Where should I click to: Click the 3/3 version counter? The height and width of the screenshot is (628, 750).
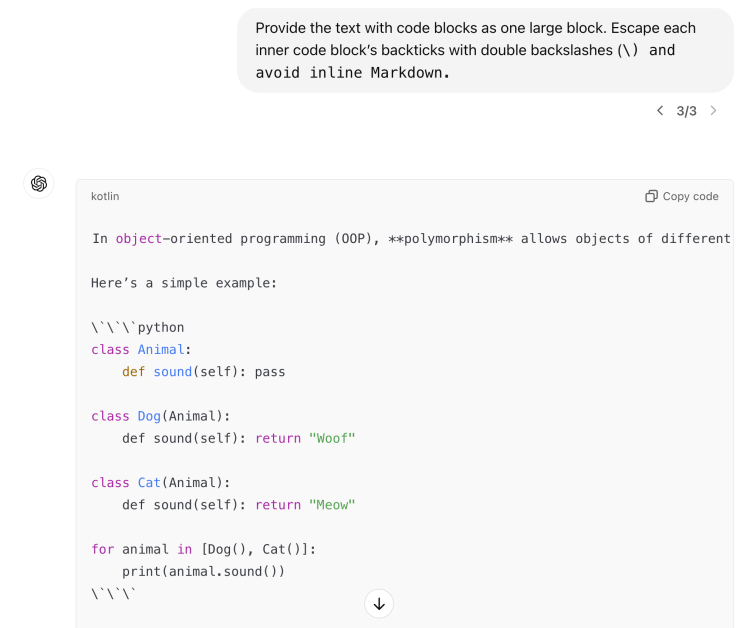[x=686, y=111]
